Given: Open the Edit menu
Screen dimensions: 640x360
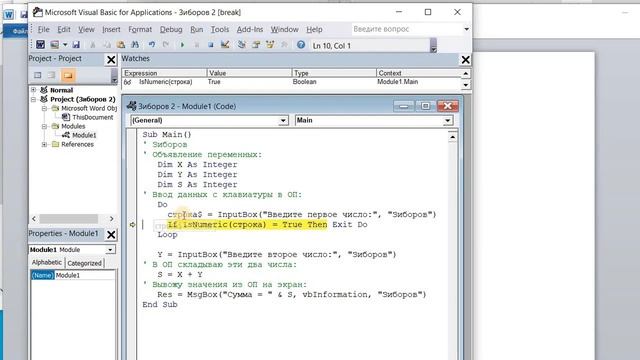Looking at the screenshot, I should [x=64, y=29].
